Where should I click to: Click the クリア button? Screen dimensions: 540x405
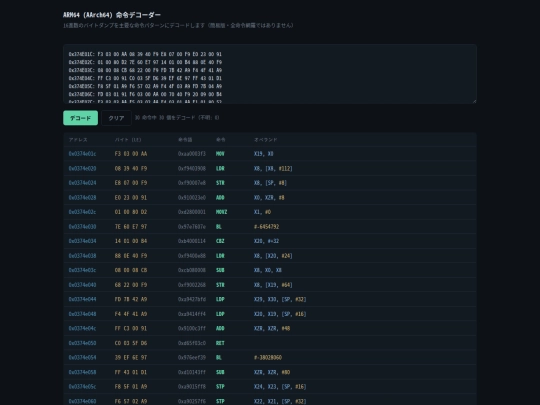[116, 118]
